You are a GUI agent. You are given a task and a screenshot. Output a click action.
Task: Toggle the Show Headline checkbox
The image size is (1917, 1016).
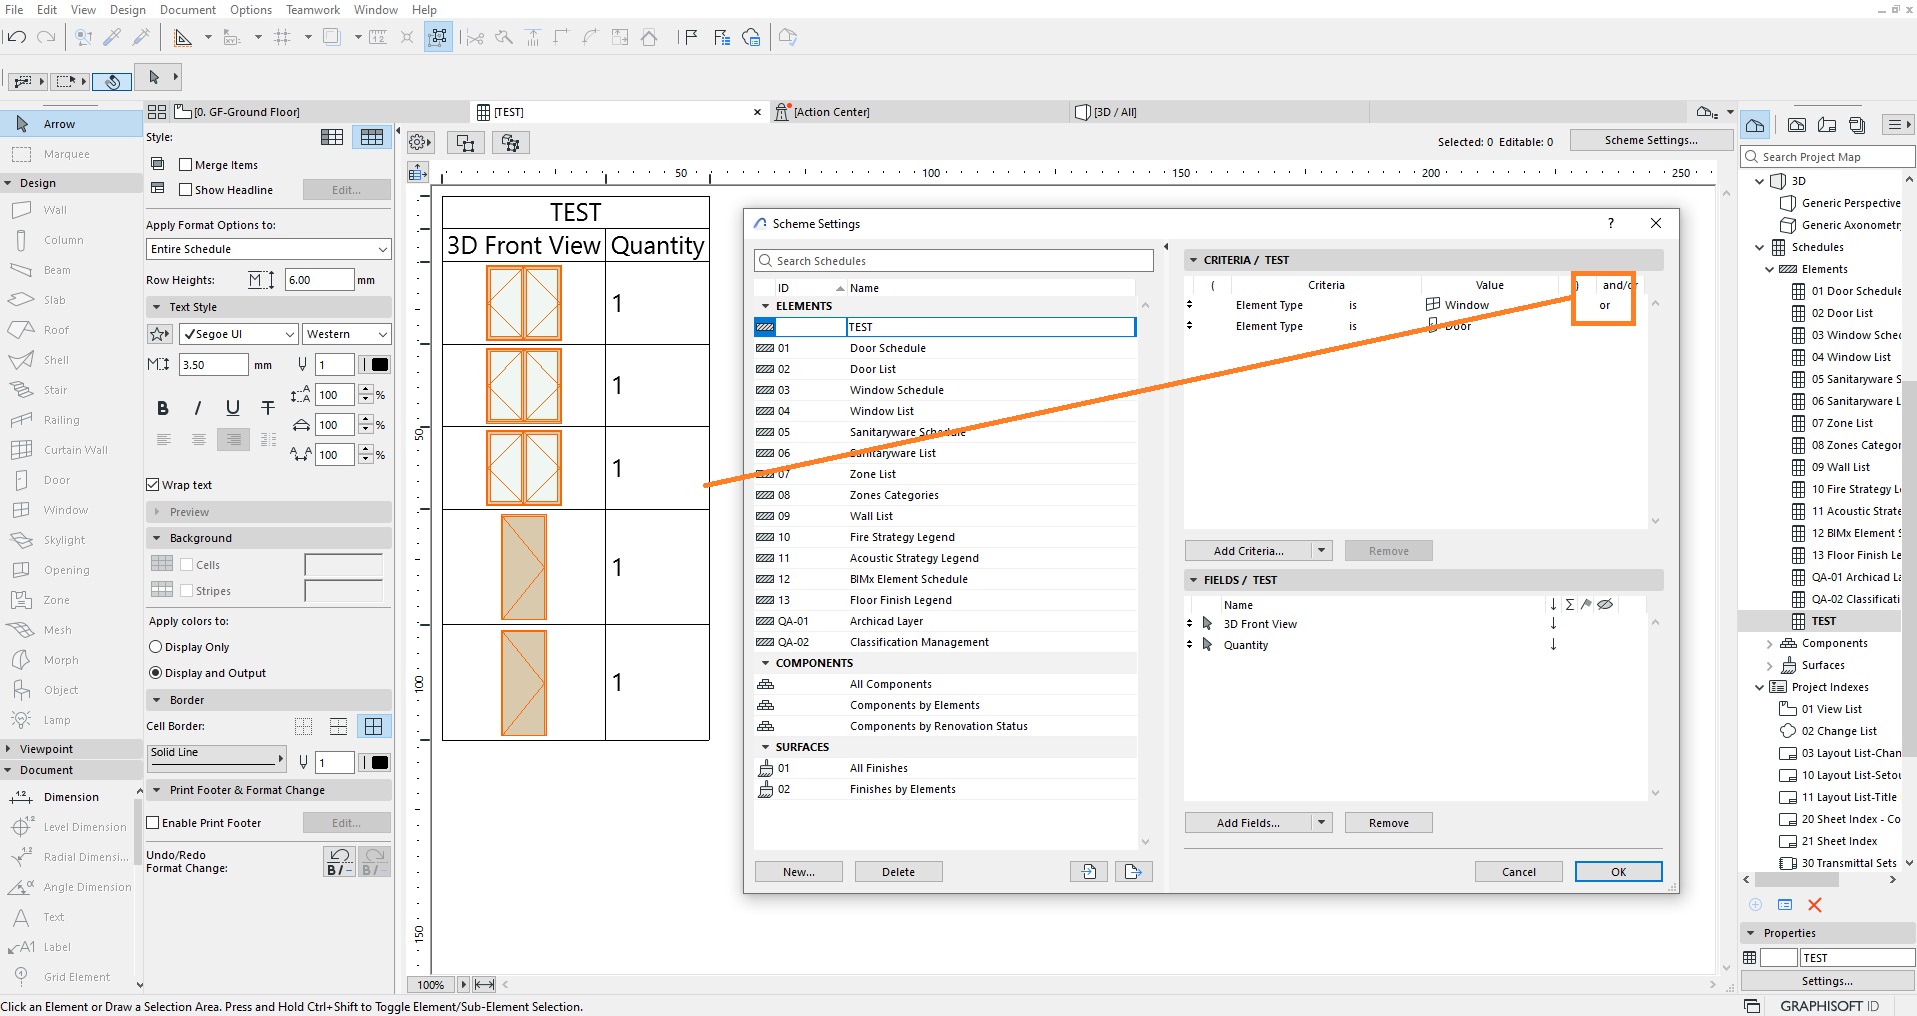coord(185,190)
